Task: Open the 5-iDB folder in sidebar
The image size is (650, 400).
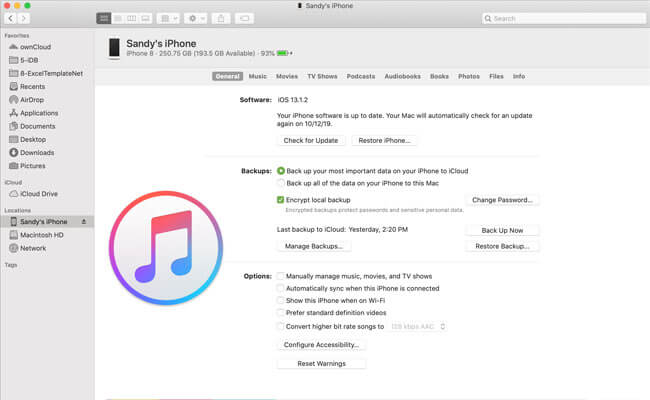Action: pyautogui.click(x=24, y=60)
